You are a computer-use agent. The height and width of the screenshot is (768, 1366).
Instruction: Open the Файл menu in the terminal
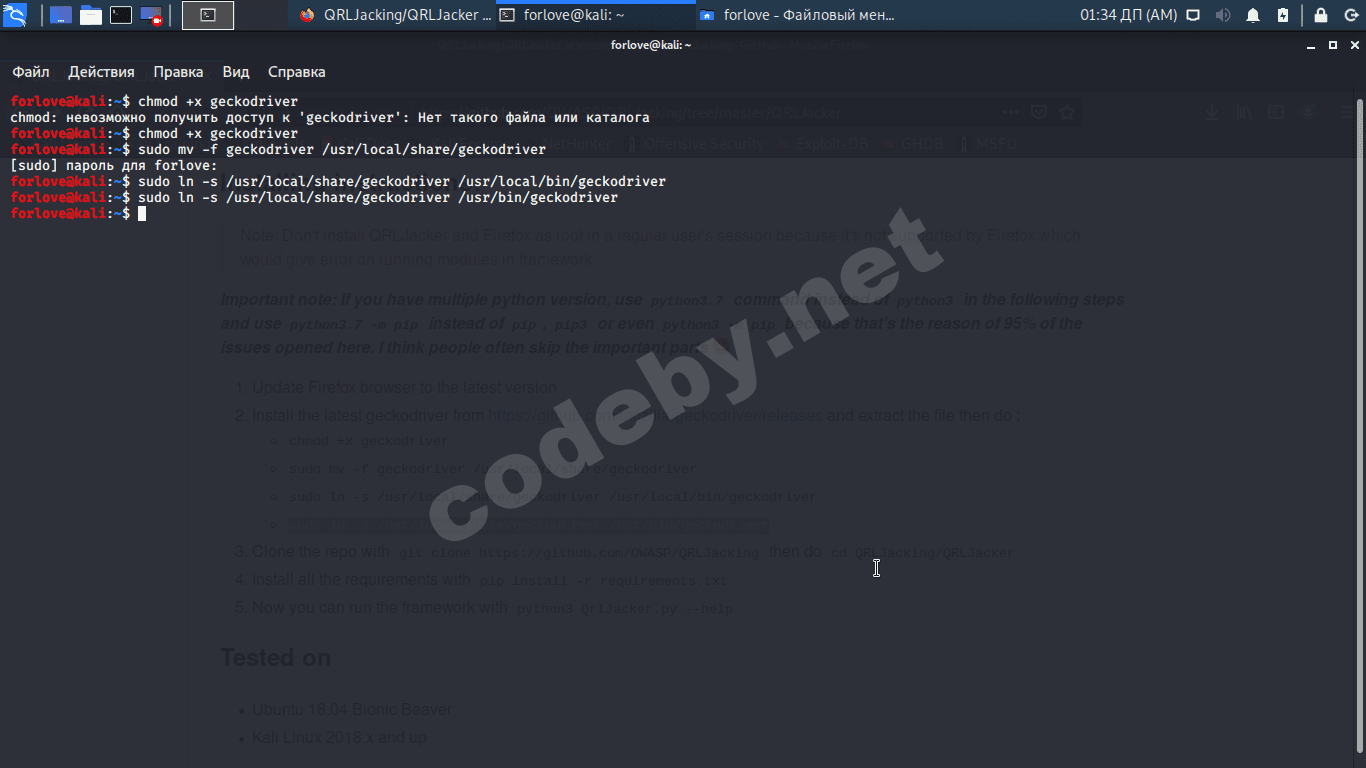(31, 72)
